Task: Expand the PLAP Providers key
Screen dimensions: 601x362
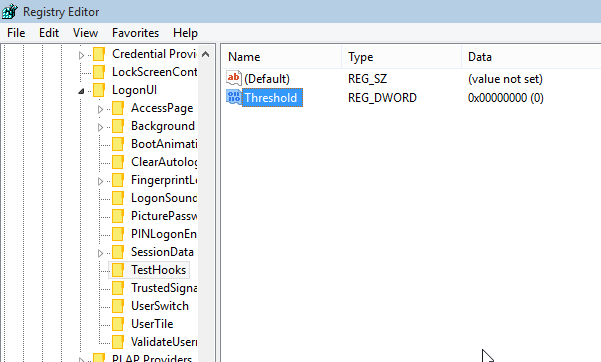Action: [x=81, y=360]
